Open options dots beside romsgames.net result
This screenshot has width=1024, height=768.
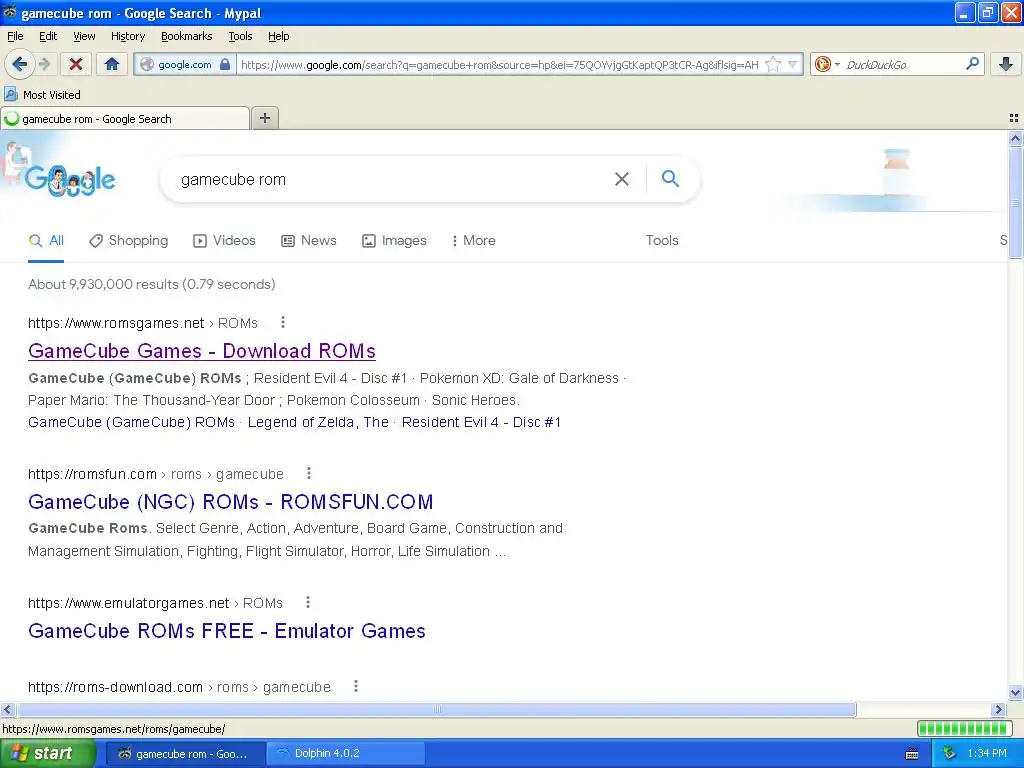click(283, 322)
